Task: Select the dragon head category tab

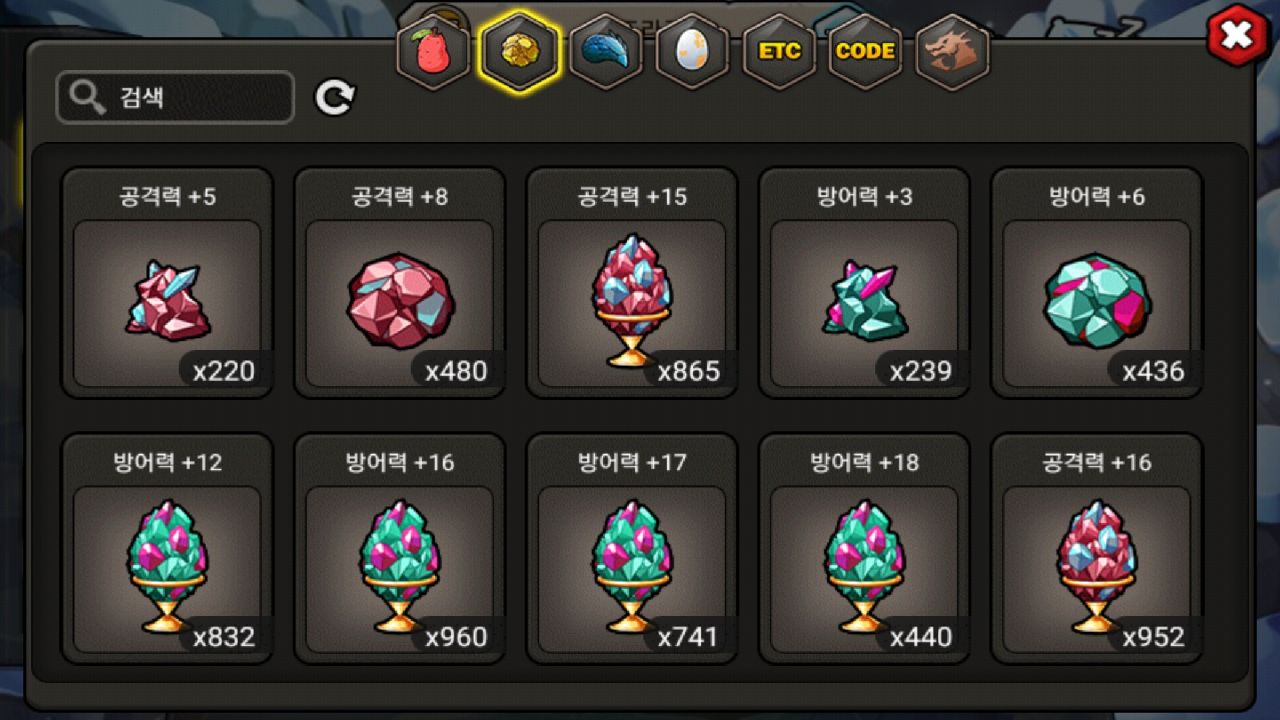Action: (952, 52)
